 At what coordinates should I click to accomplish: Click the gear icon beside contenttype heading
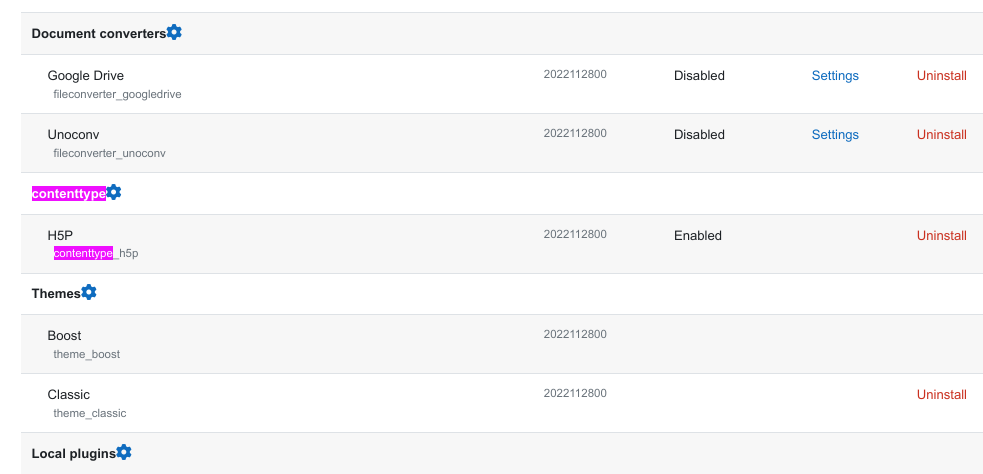(x=113, y=192)
